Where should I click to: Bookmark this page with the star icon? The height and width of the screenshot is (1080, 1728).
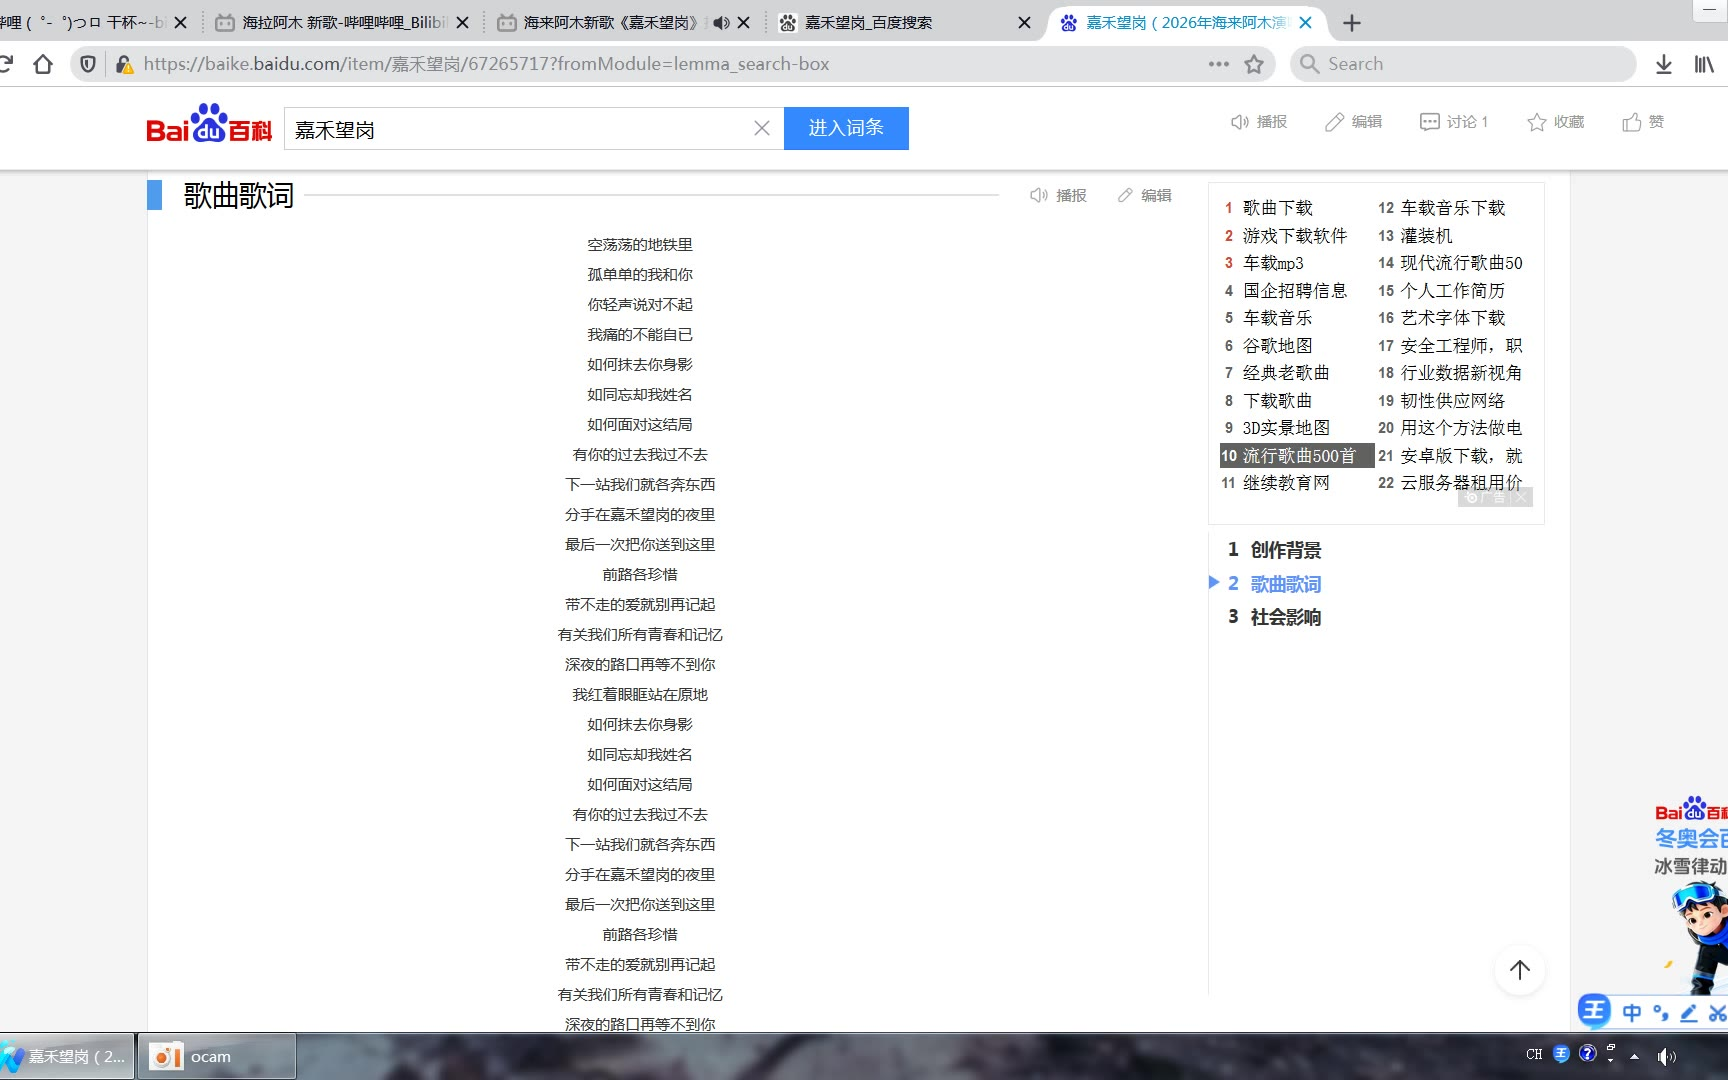click(1254, 64)
